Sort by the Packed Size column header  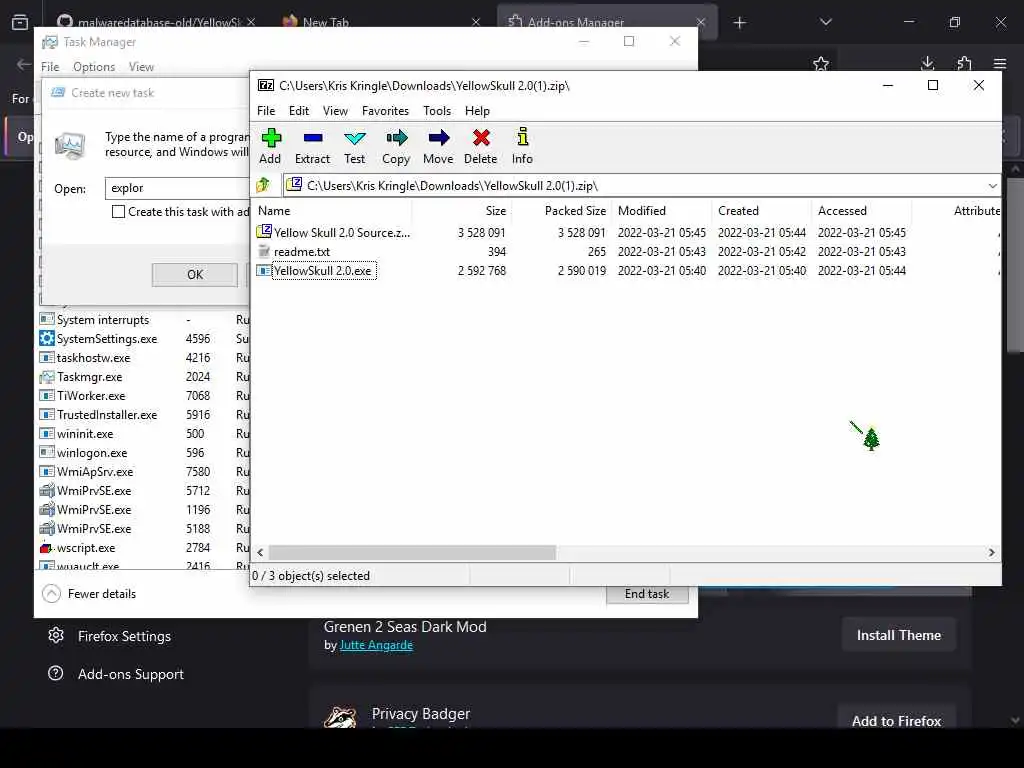coord(562,210)
